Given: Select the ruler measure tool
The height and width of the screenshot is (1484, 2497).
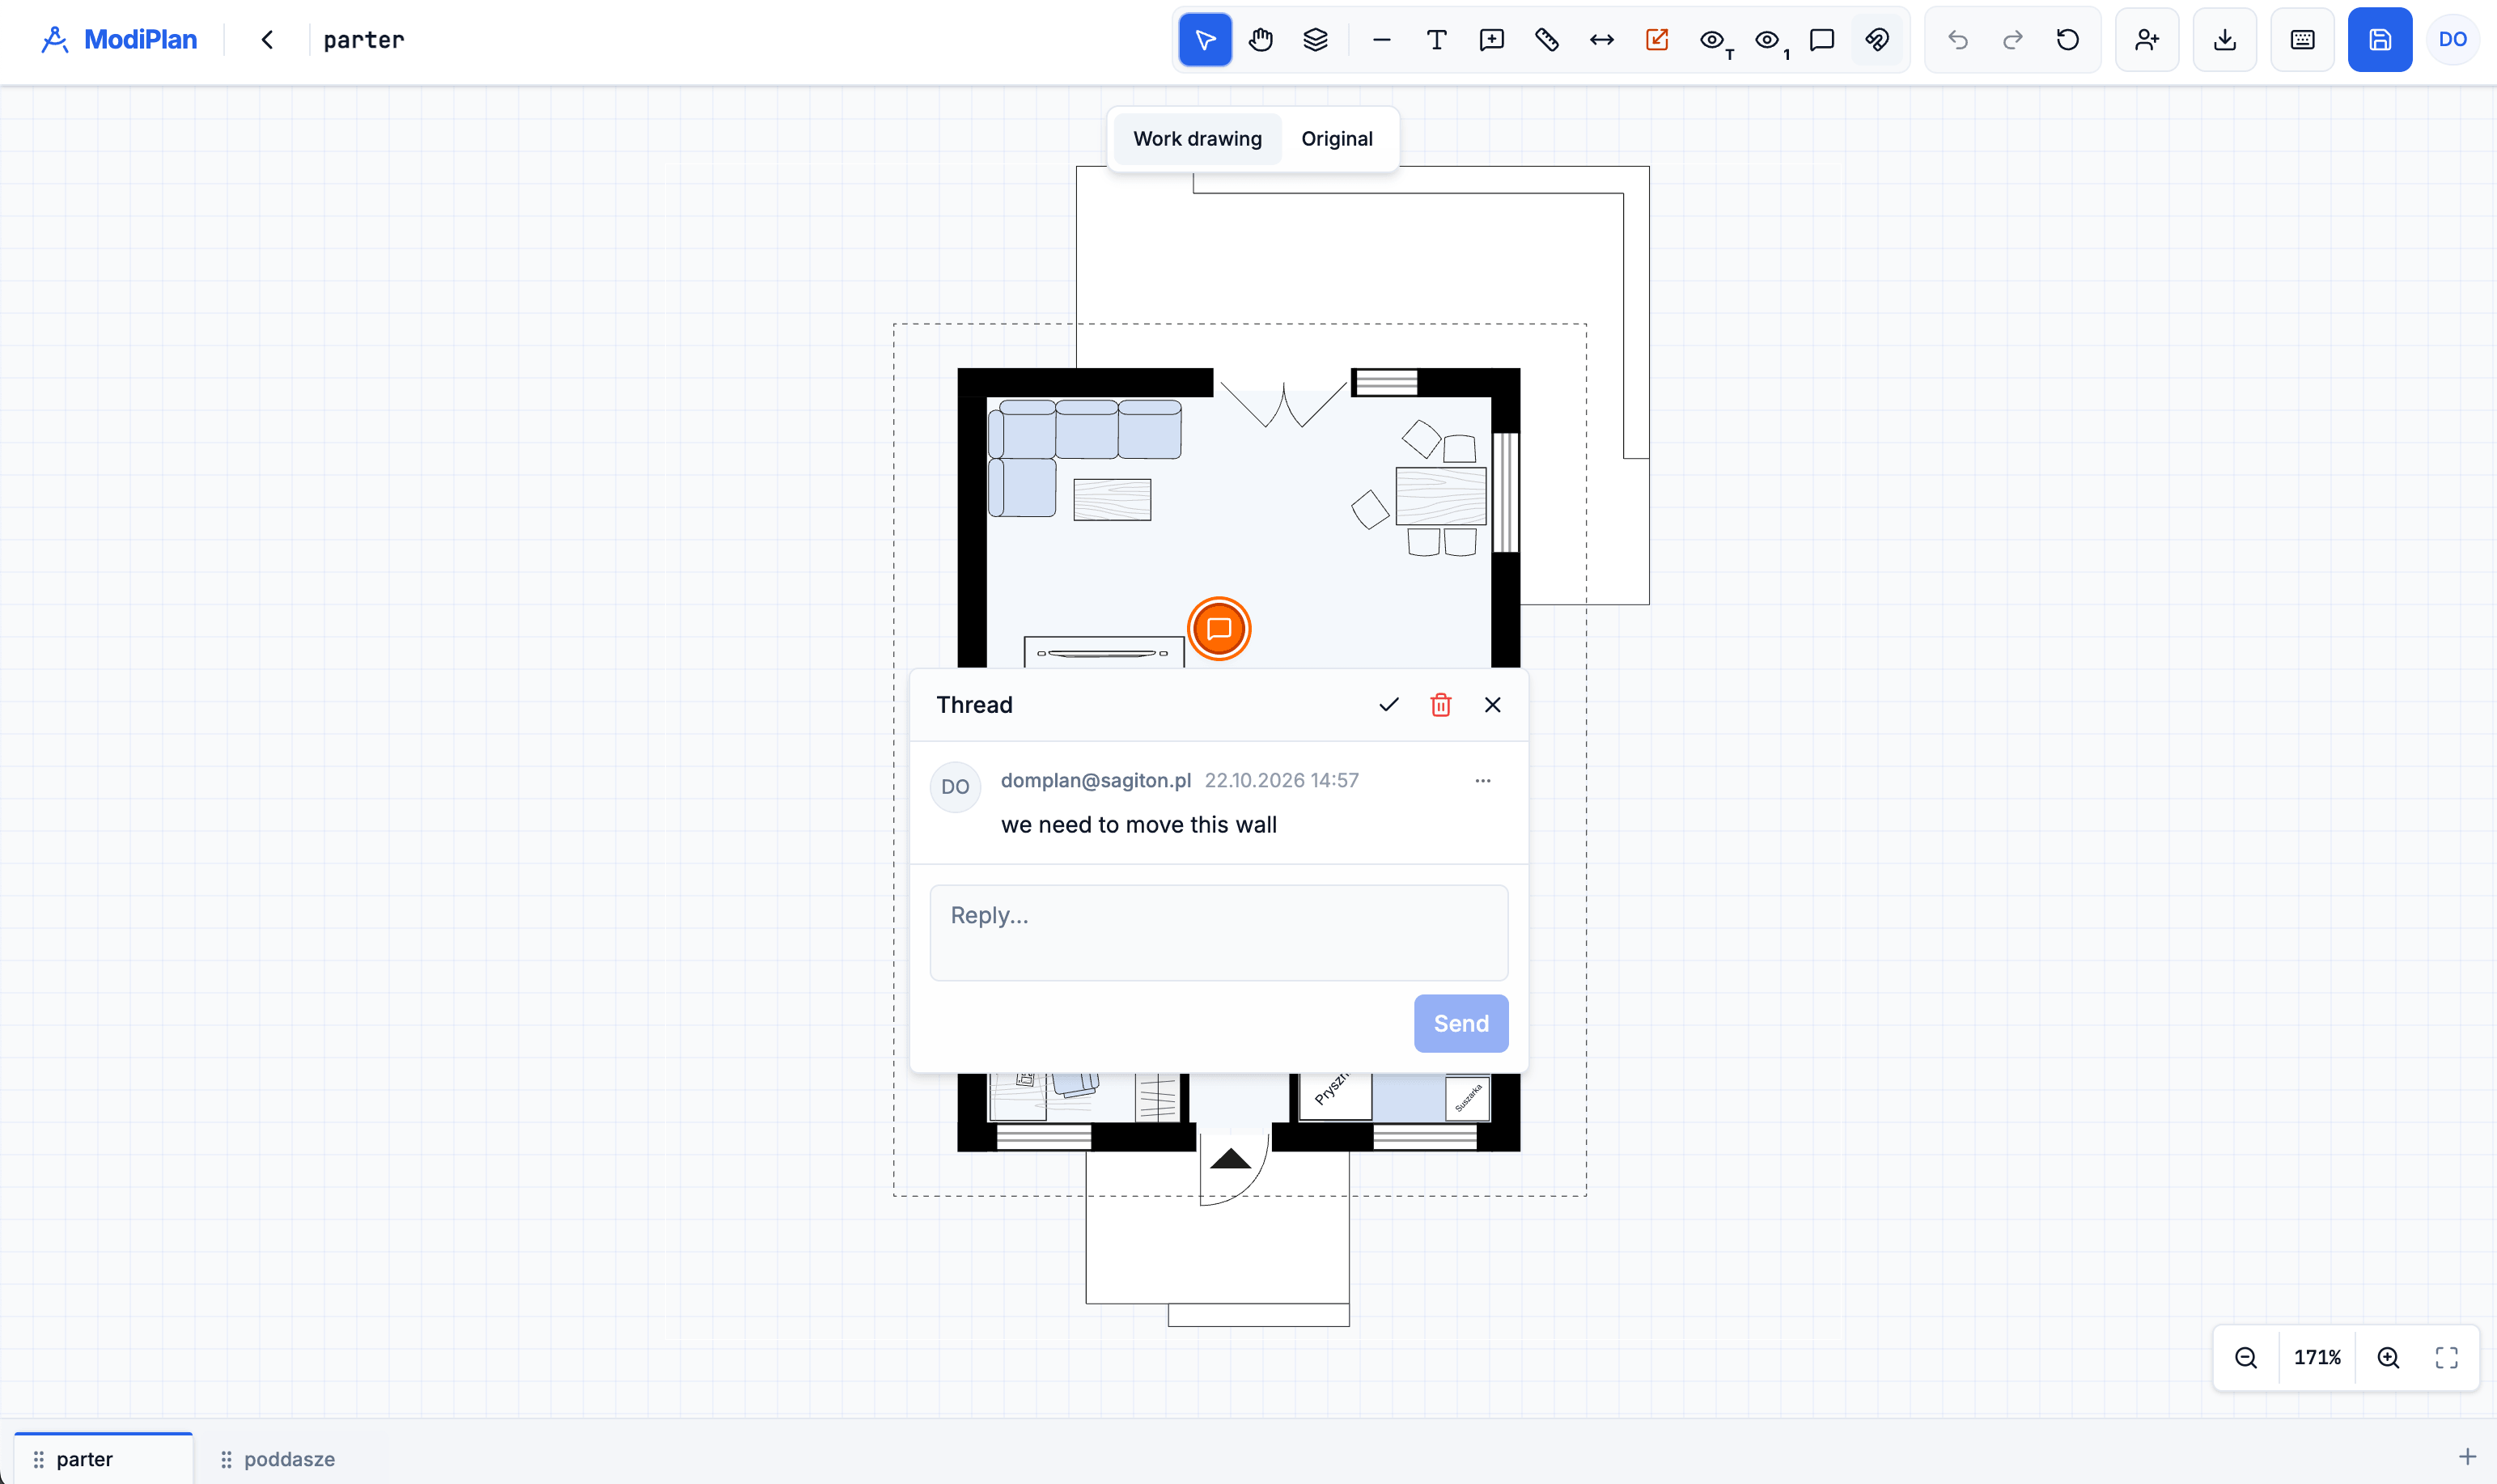Looking at the screenshot, I should click(1546, 40).
